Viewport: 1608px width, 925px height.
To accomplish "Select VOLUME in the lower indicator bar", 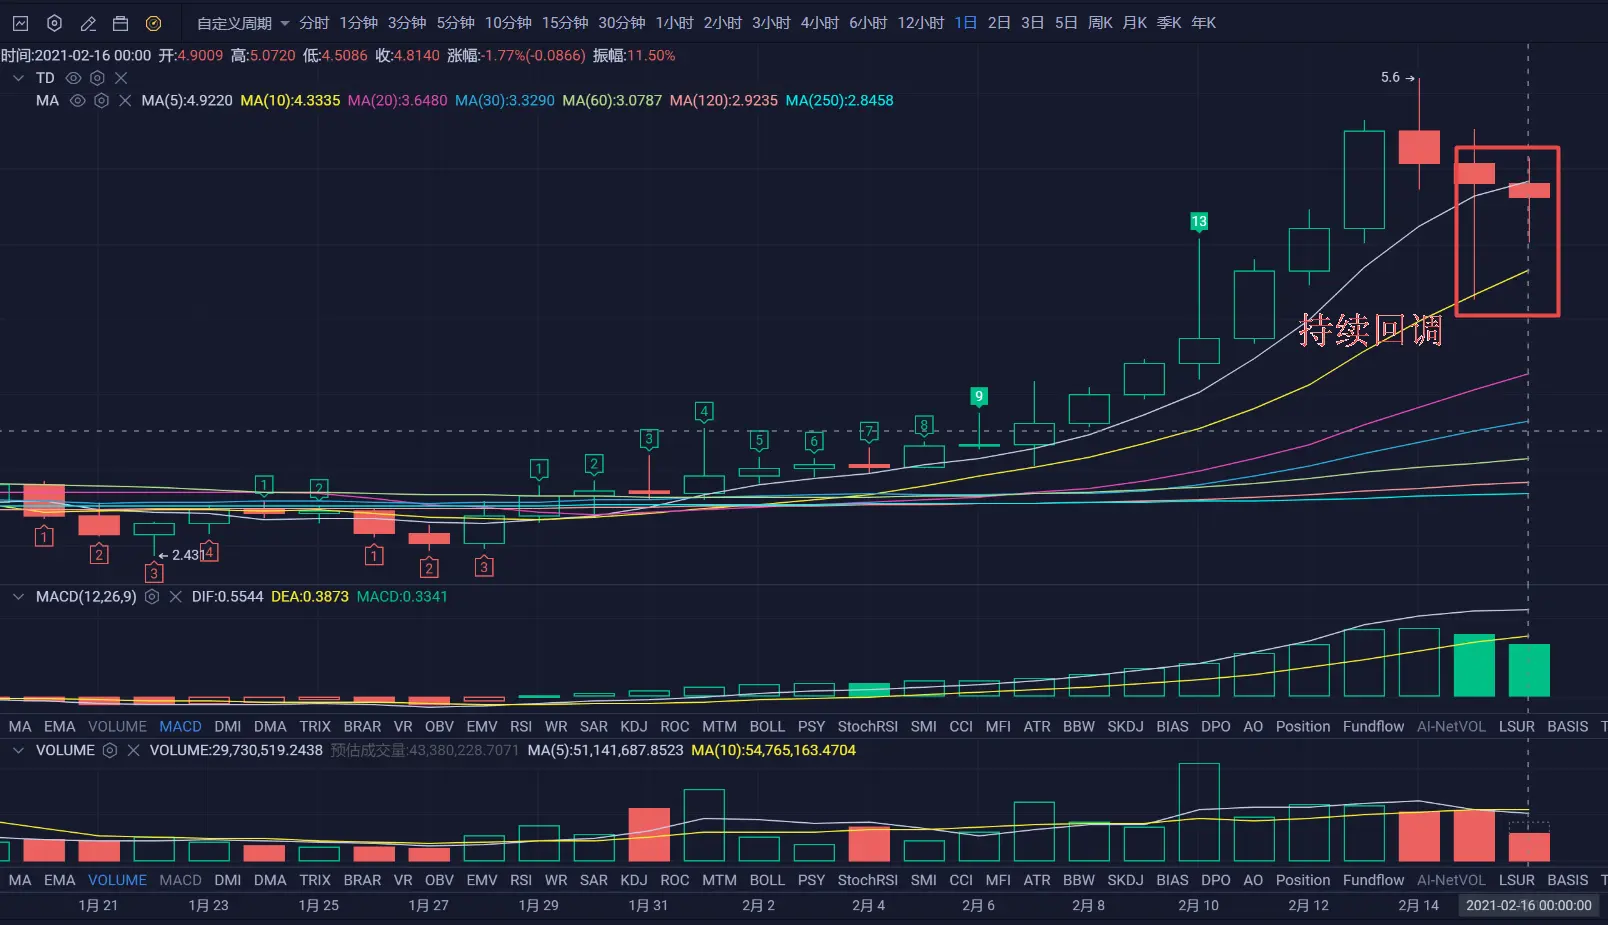I will tap(117, 881).
